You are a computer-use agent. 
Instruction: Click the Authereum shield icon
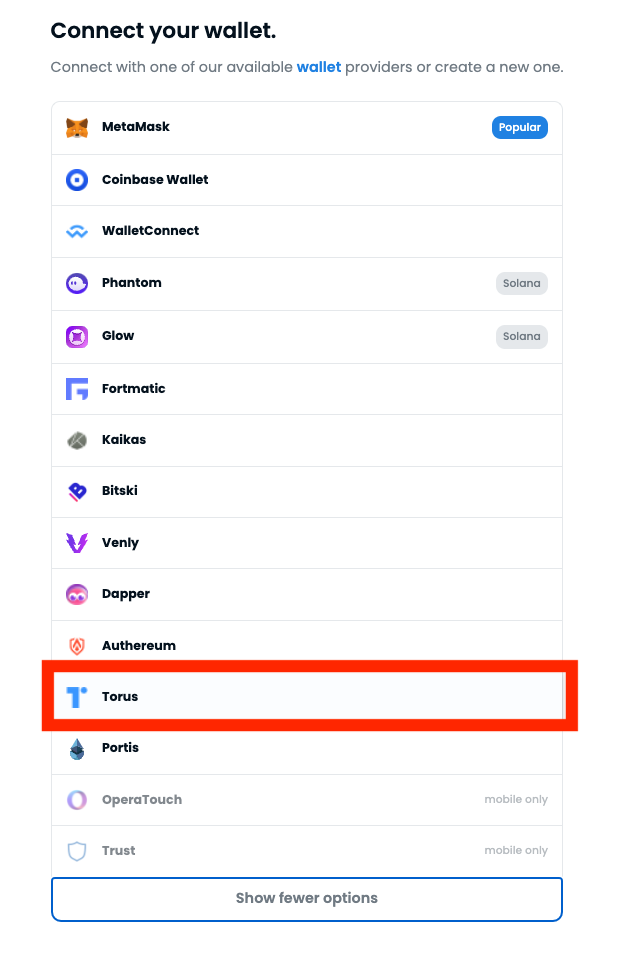pyautogui.click(x=76, y=646)
